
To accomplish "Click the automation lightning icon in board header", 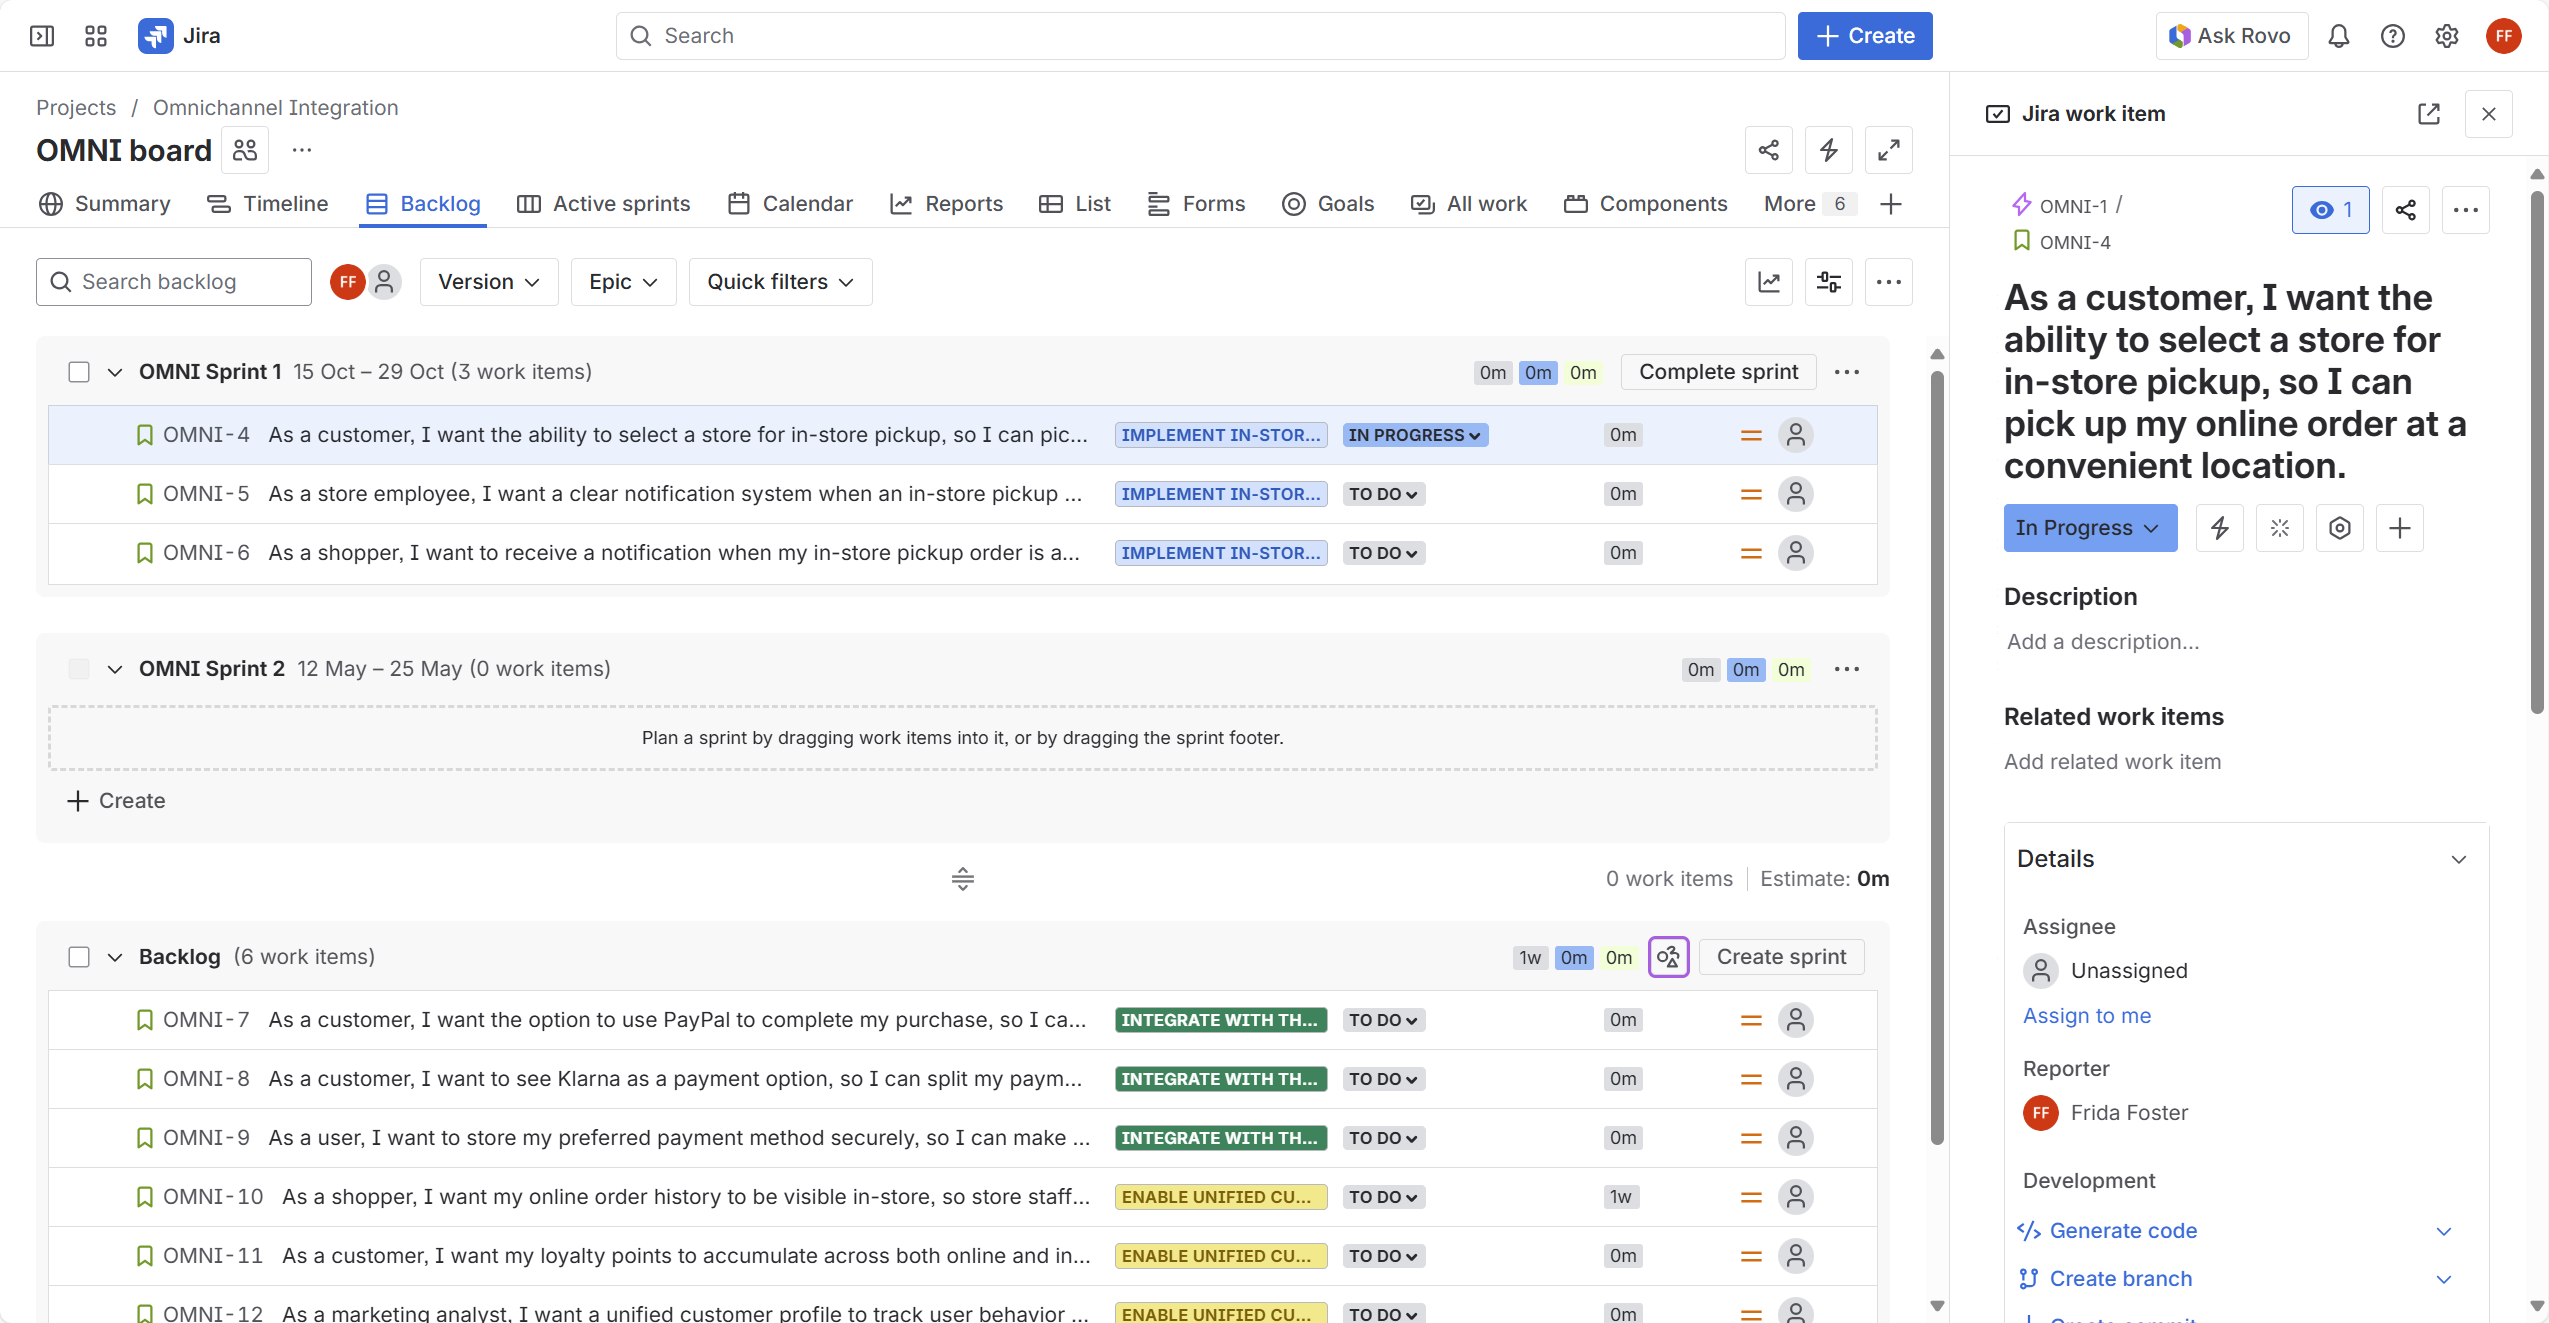I will [1828, 150].
